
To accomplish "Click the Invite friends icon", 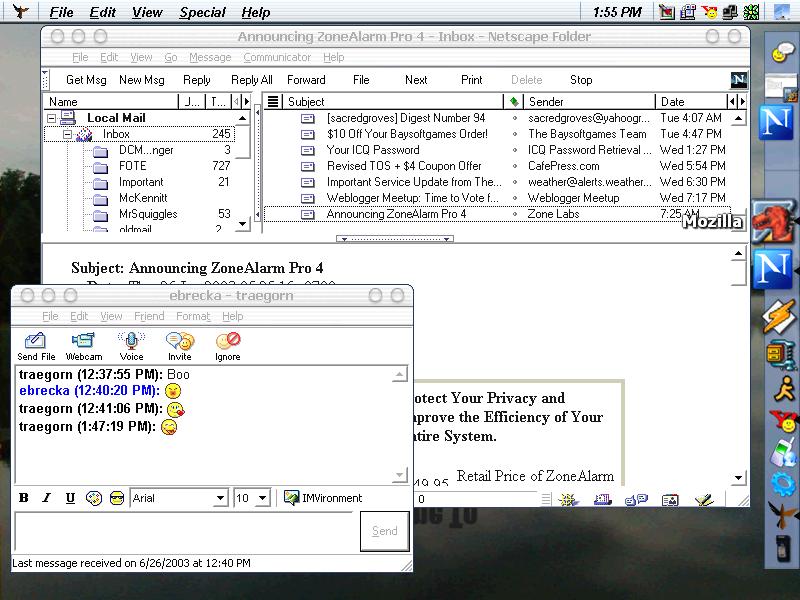I will [x=180, y=346].
